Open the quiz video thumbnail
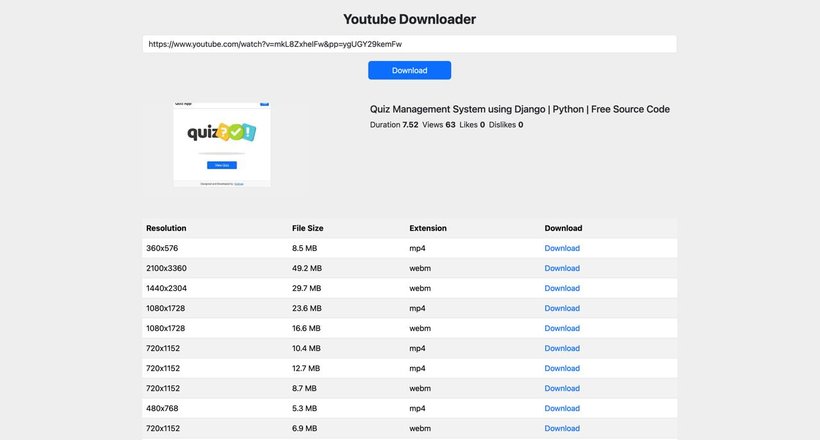Image resolution: width=820 pixels, height=440 pixels. click(222, 144)
